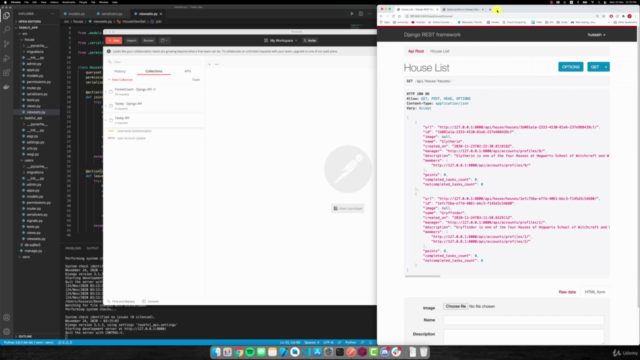The width and height of the screenshot is (640, 360).
Task: Click the Chrome profile avatar icon
Action: [x=629, y=16]
